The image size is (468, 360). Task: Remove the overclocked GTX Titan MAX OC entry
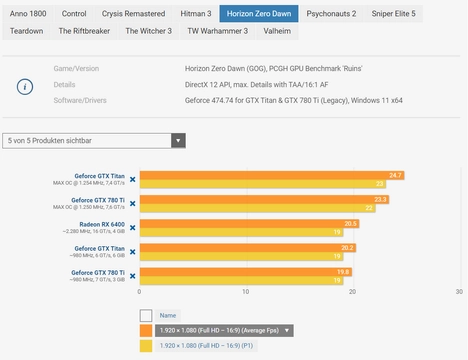click(132, 179)
